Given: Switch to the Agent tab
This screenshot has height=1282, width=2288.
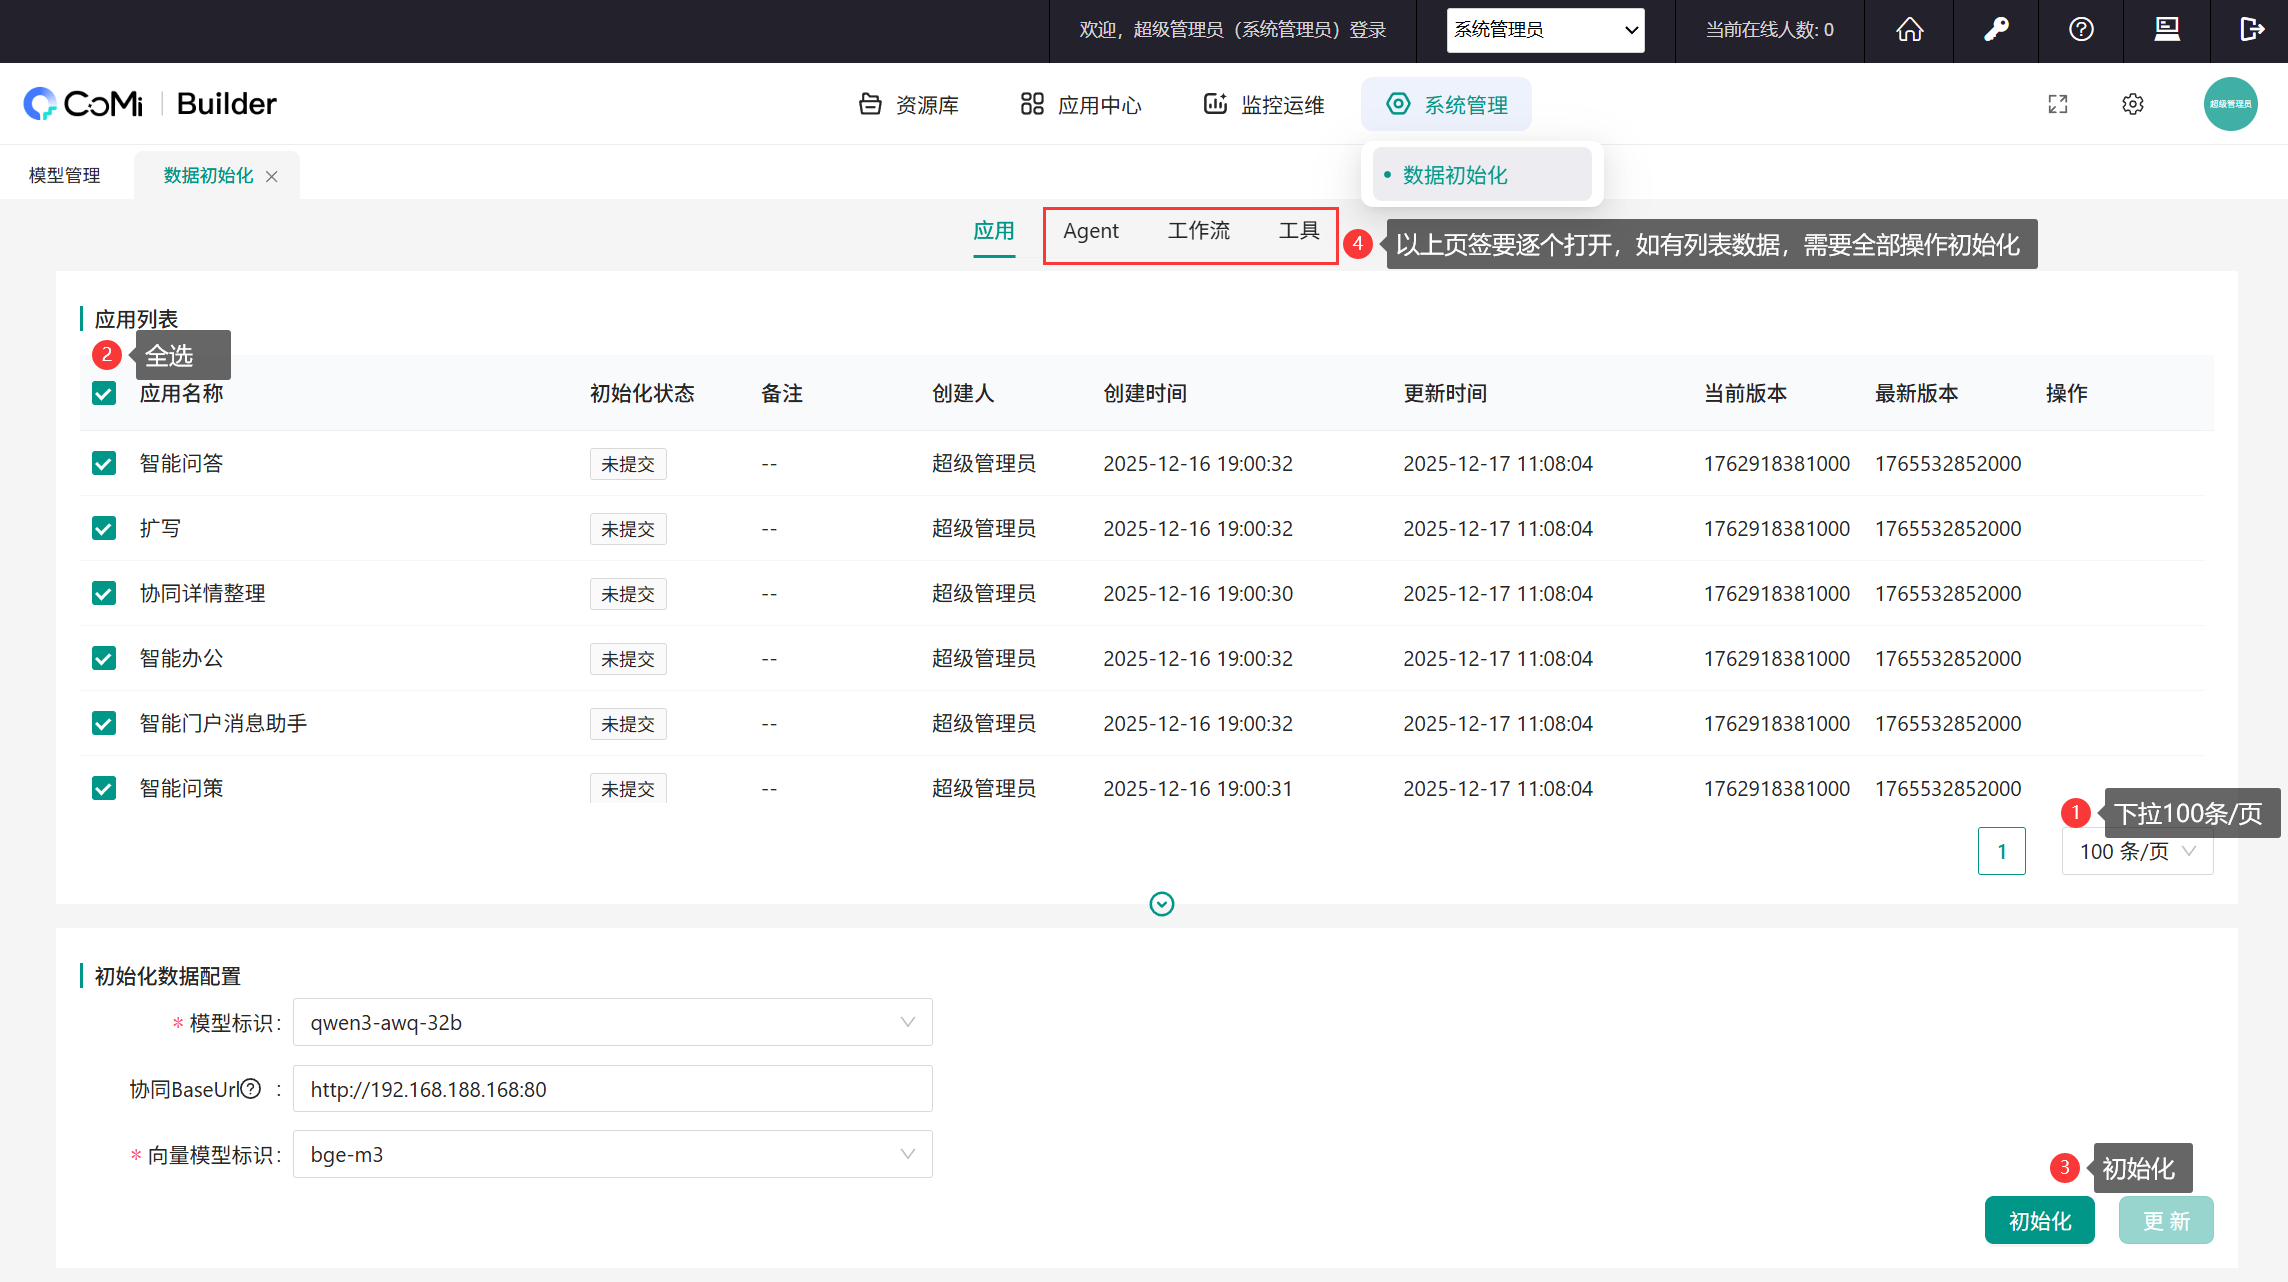Looking at the screenshot, I should pyautogui.click(x=1090, y=231).
